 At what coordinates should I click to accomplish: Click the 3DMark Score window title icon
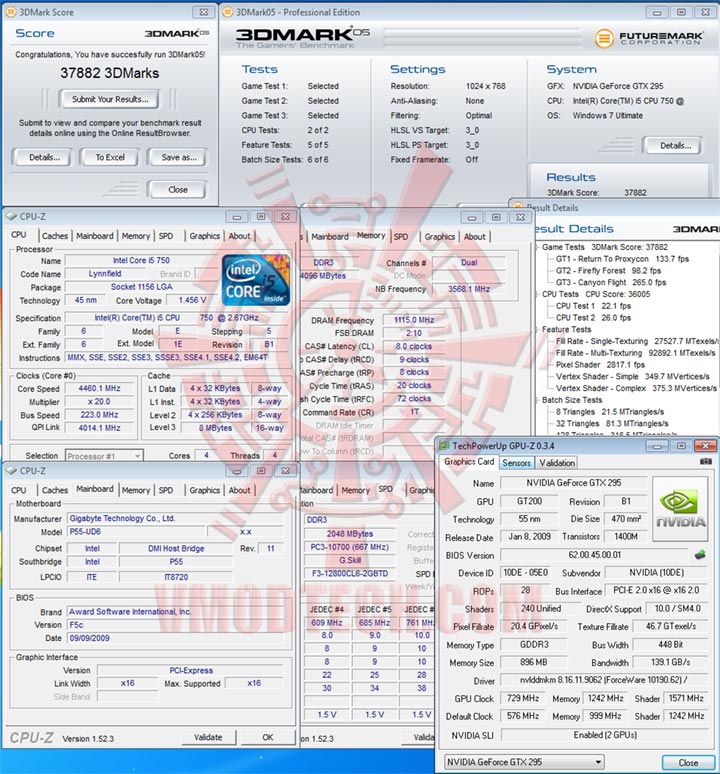click(10, 12)
